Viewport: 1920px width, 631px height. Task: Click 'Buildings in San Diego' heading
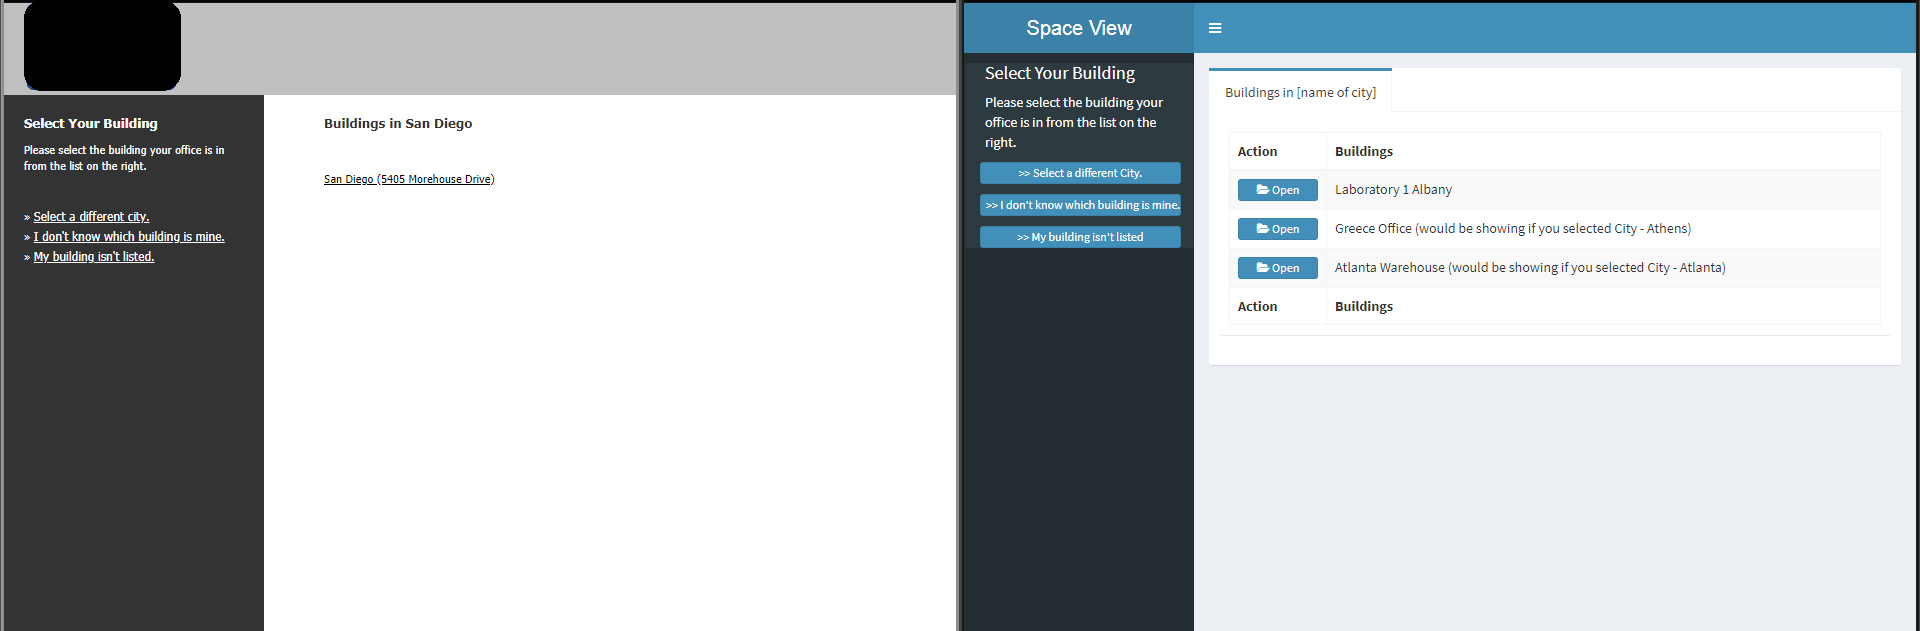[398, 123]
